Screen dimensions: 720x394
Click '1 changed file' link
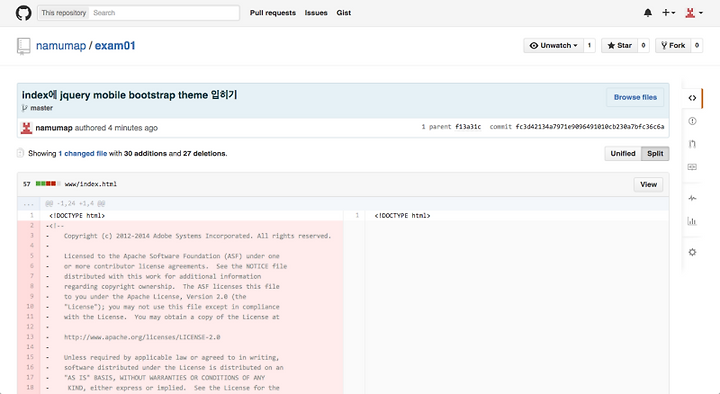coord(83,153)
